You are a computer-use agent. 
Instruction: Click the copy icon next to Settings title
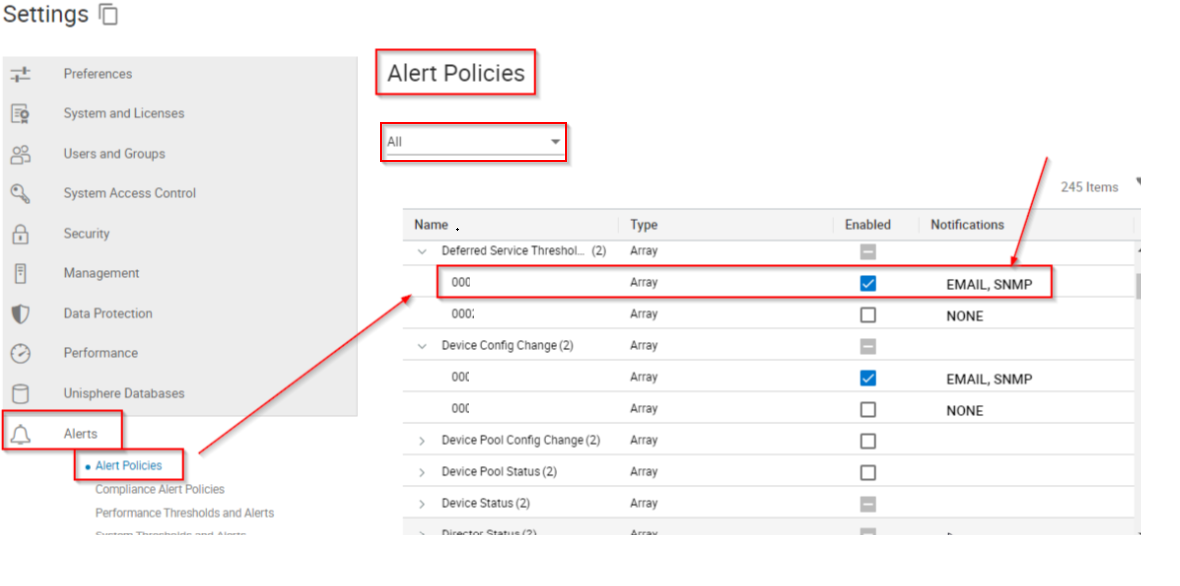108,14
